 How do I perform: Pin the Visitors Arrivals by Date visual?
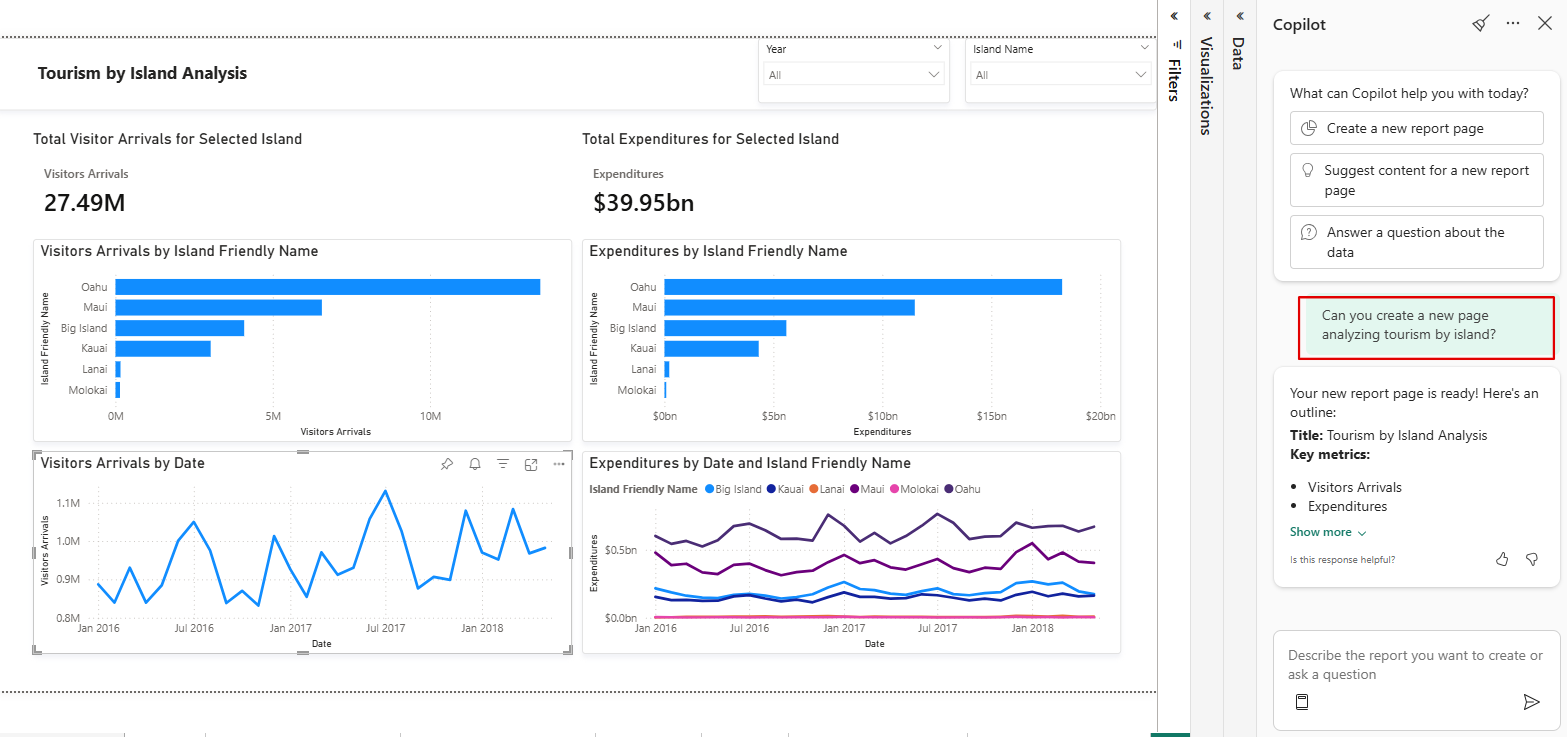coord(447,463)
